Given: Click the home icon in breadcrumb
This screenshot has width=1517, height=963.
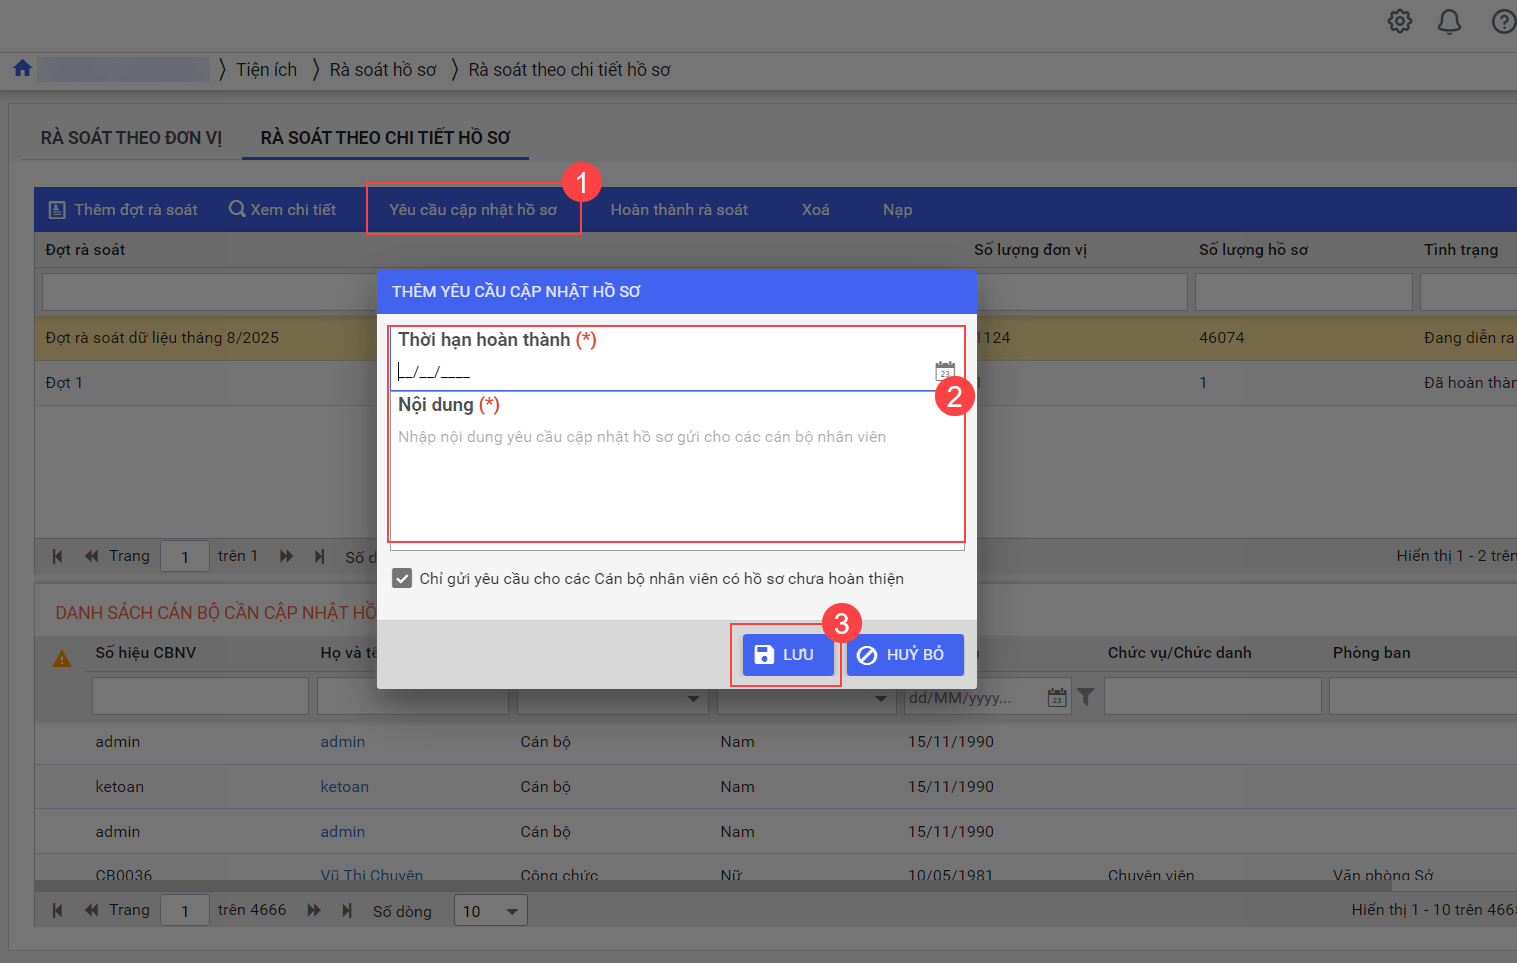Looking at the screenshot, I should coord(22,69).
